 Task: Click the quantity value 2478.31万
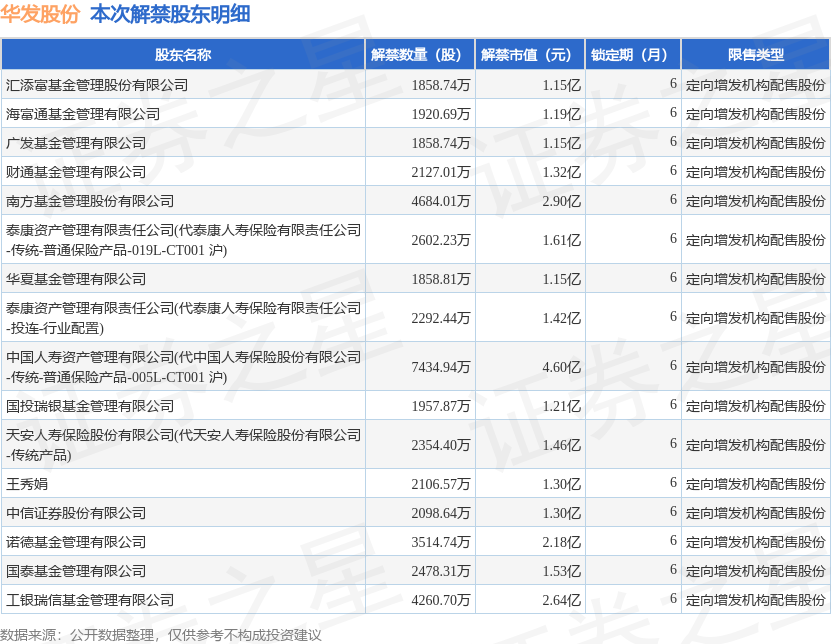(441, 571)
